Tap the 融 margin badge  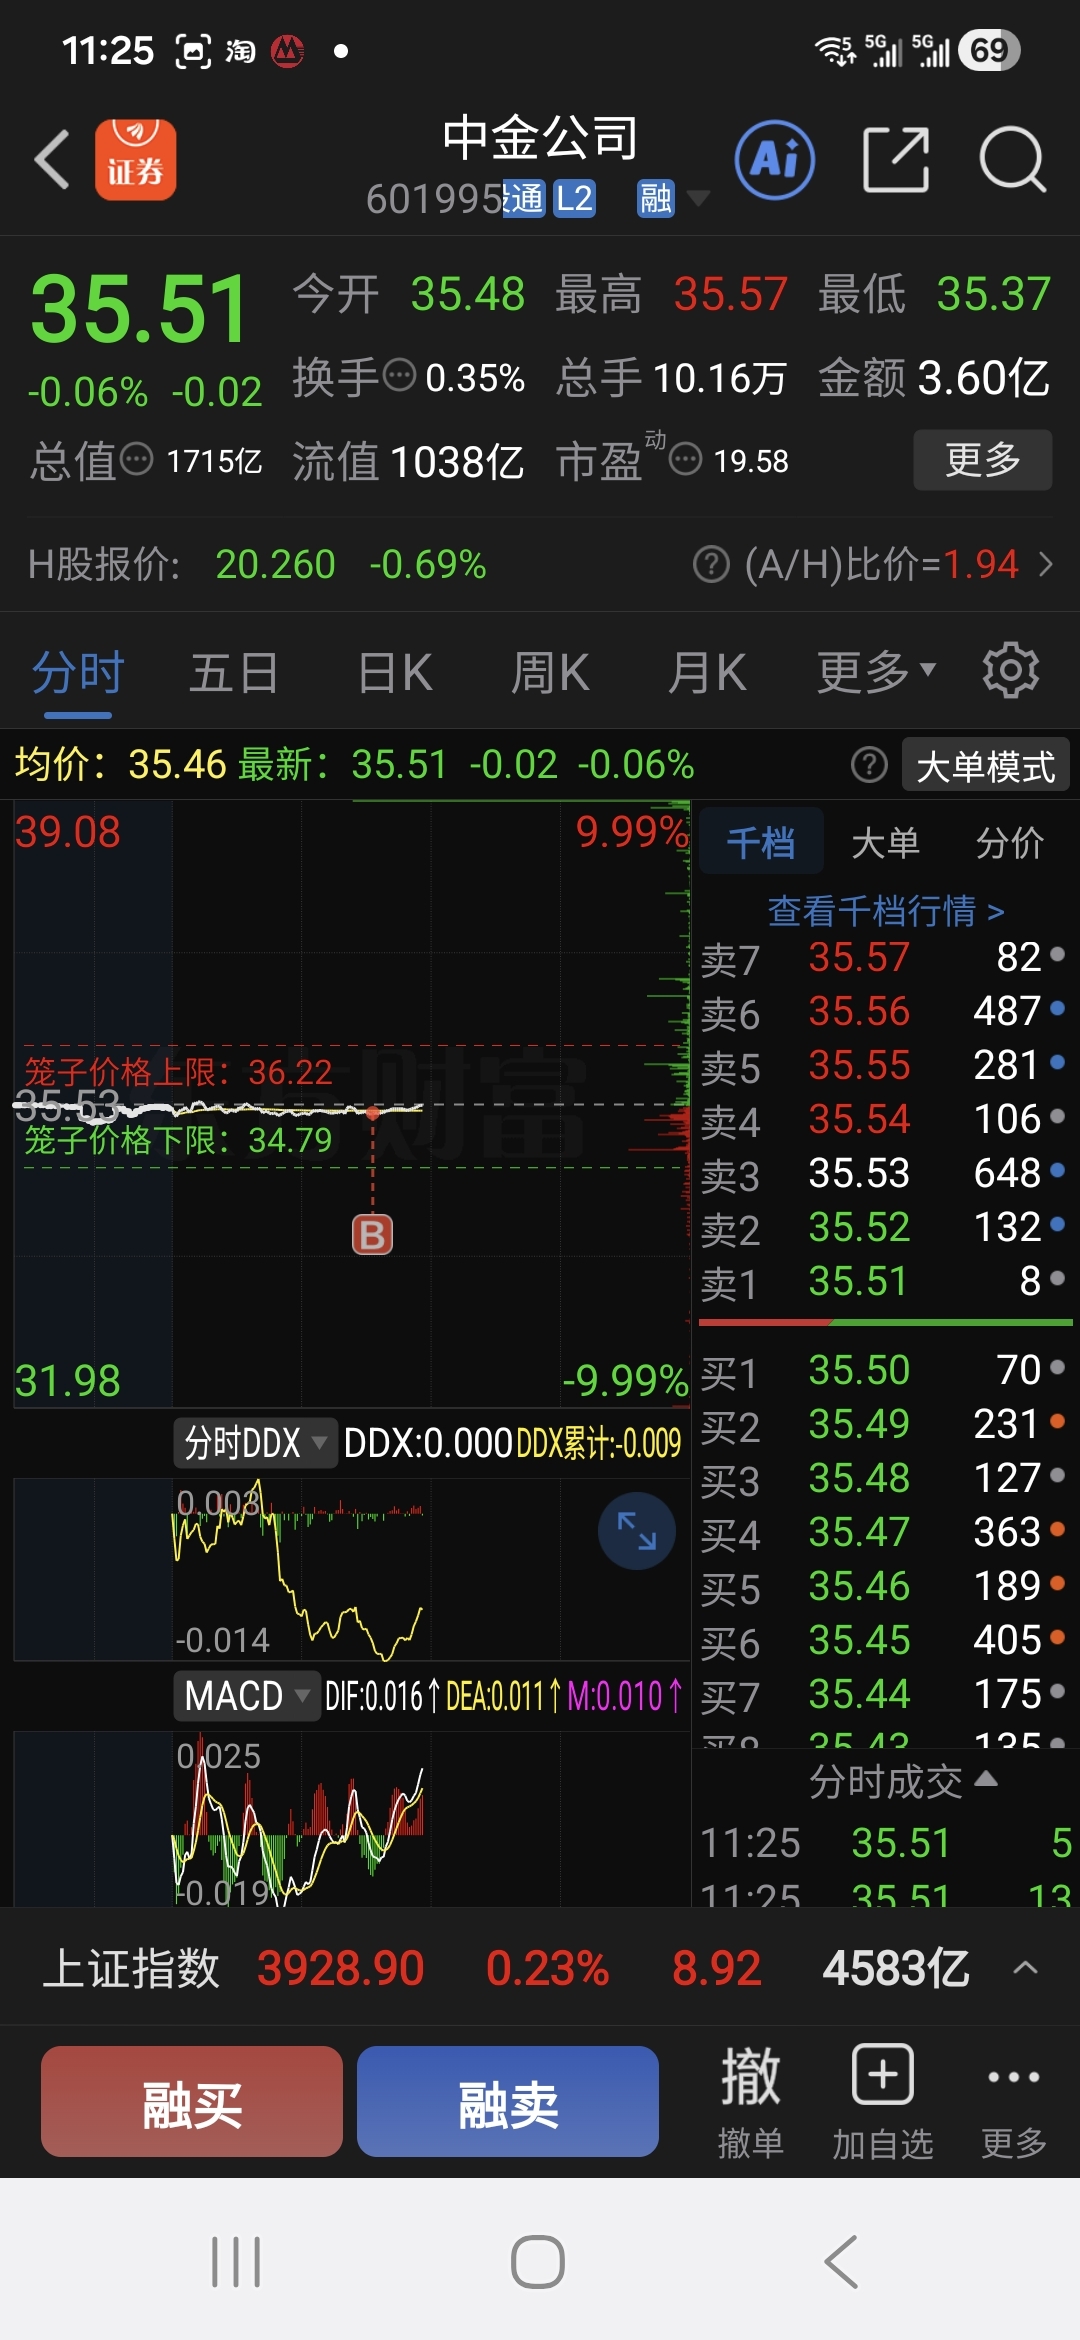(656, 199)
